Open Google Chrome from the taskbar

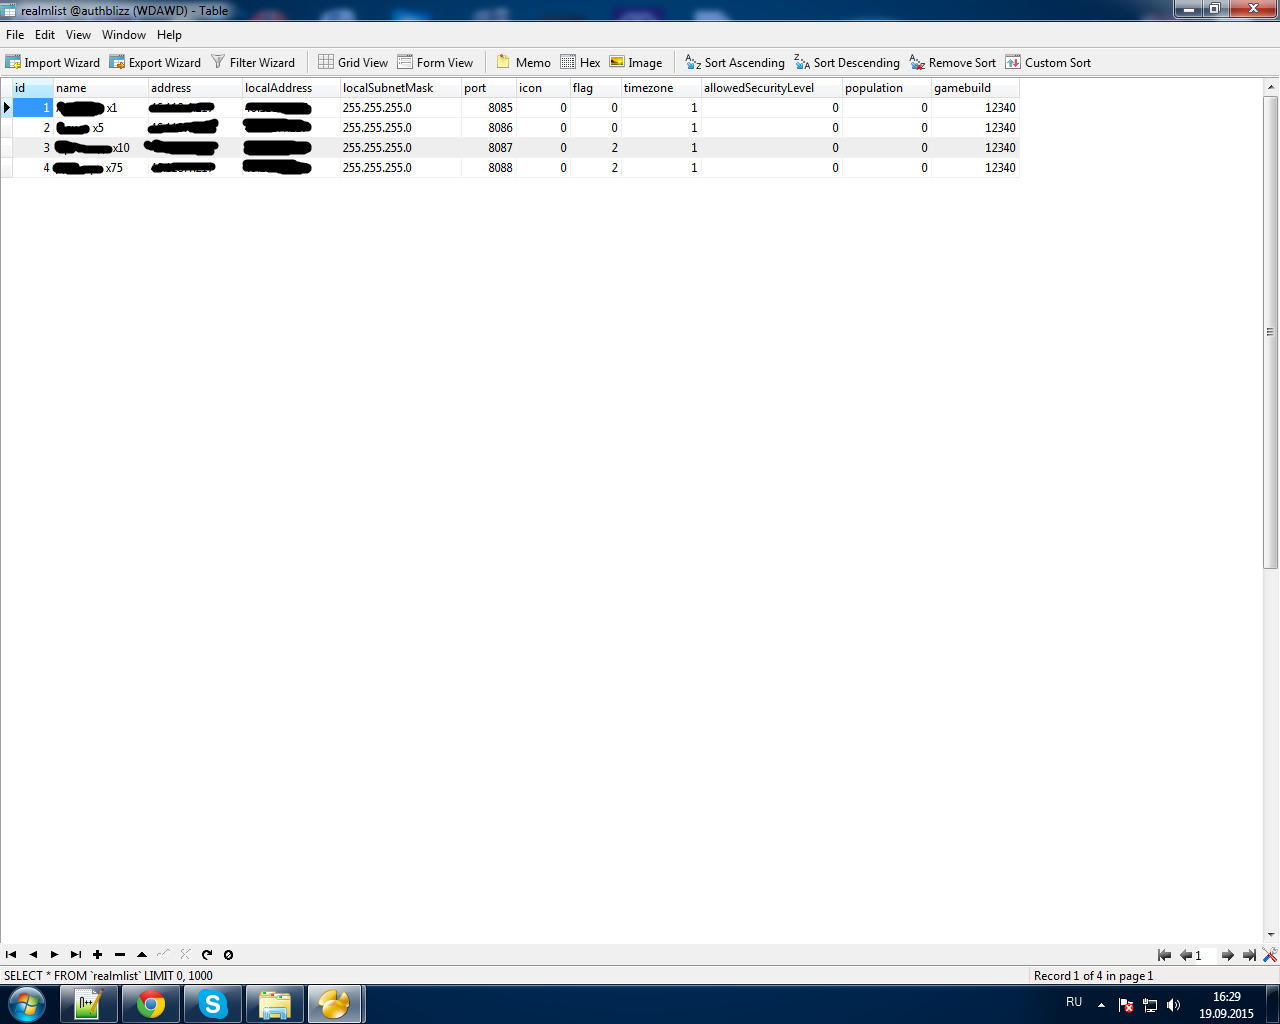click(151, 1004)
